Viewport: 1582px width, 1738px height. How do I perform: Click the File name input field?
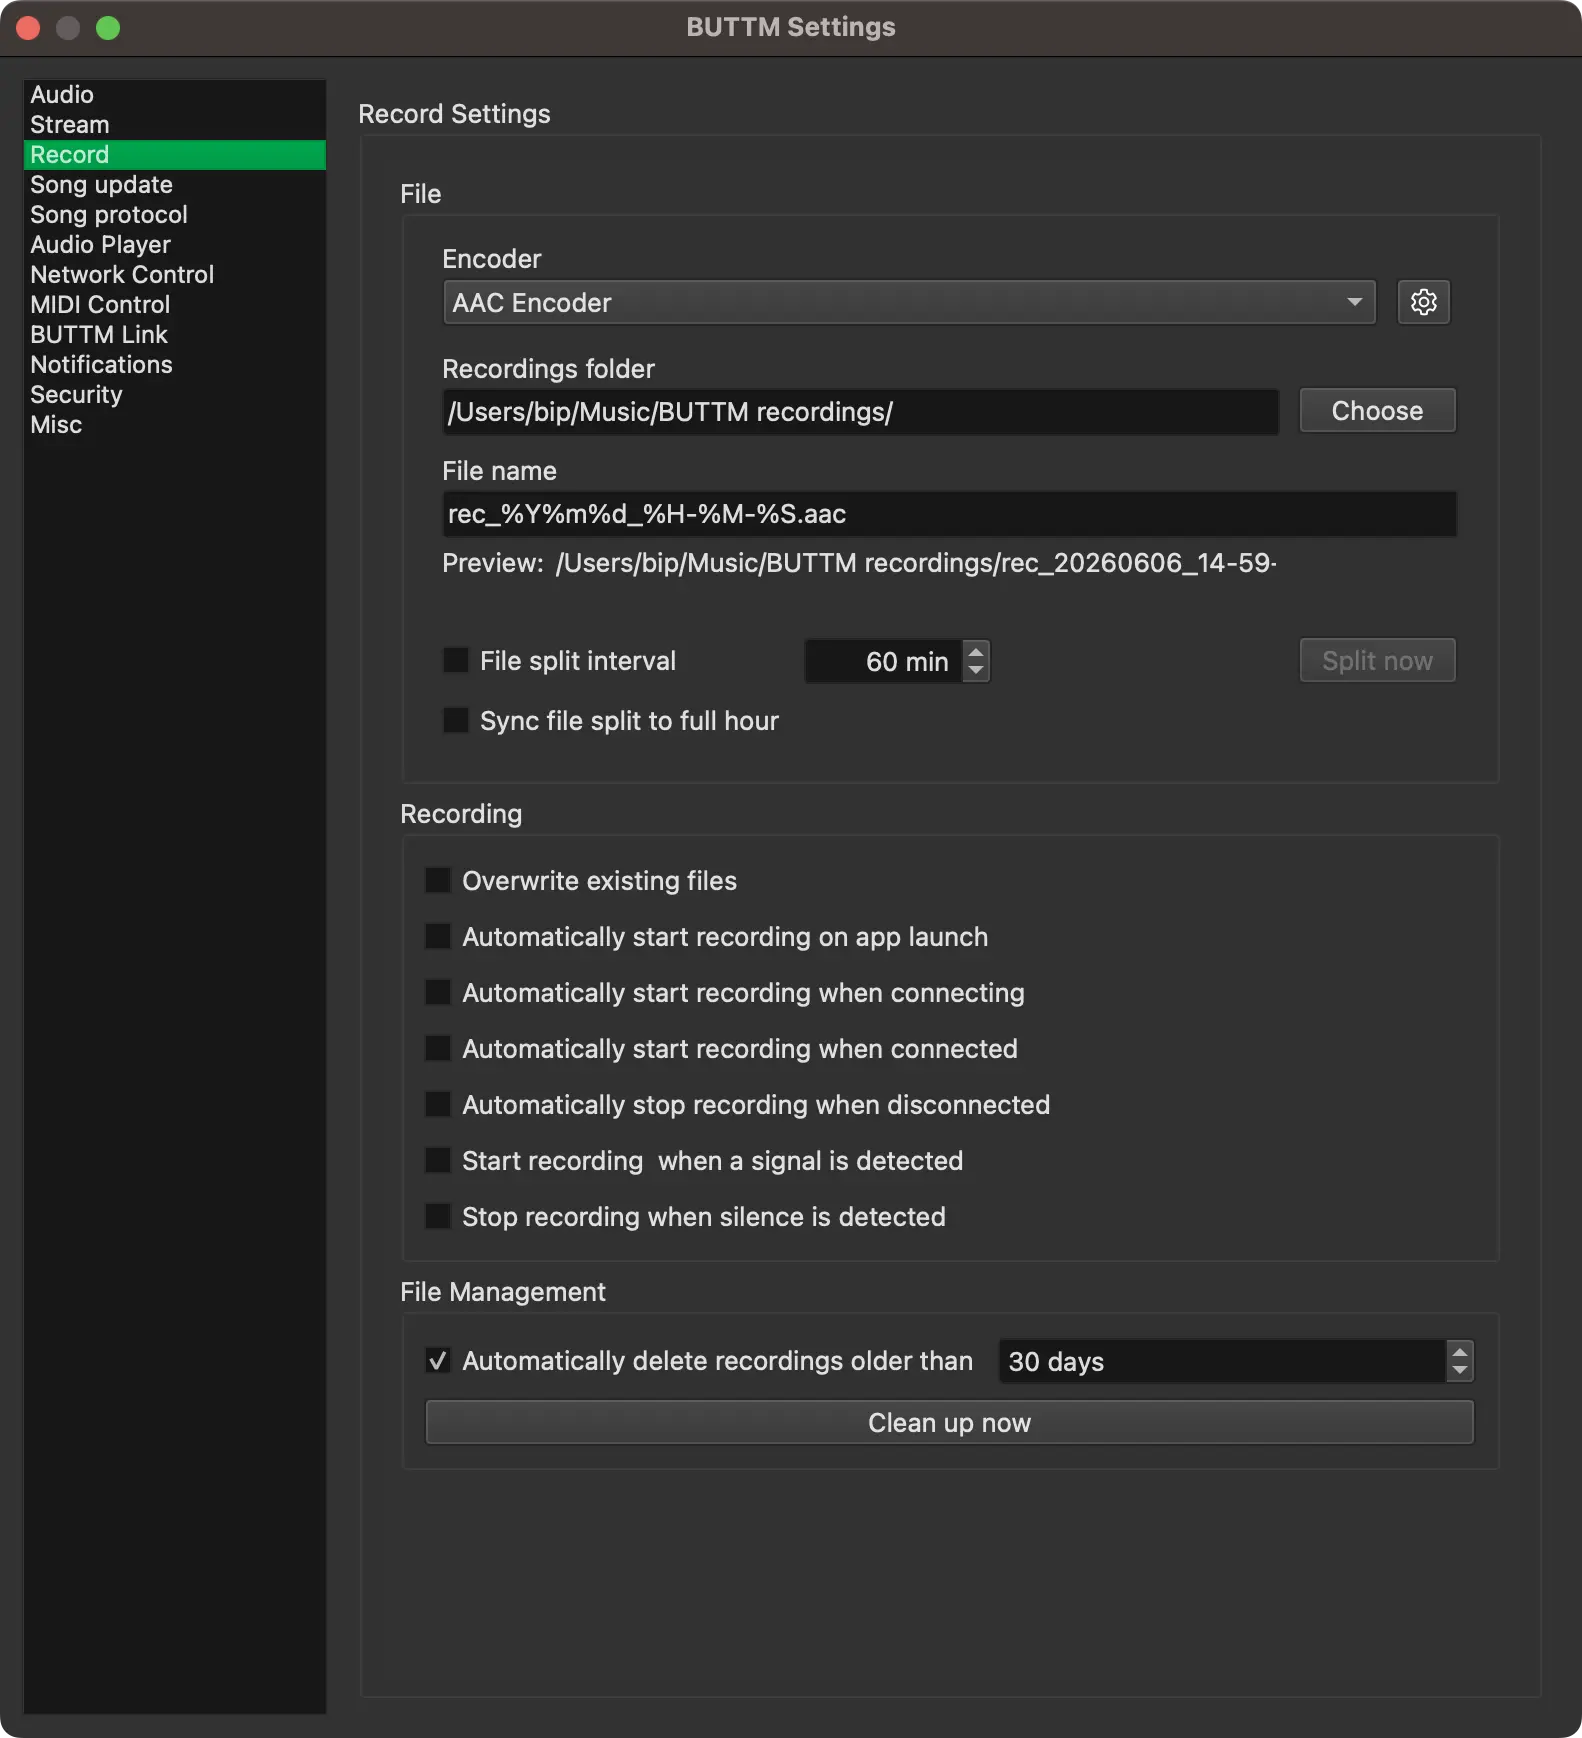(x=949, y=514)
